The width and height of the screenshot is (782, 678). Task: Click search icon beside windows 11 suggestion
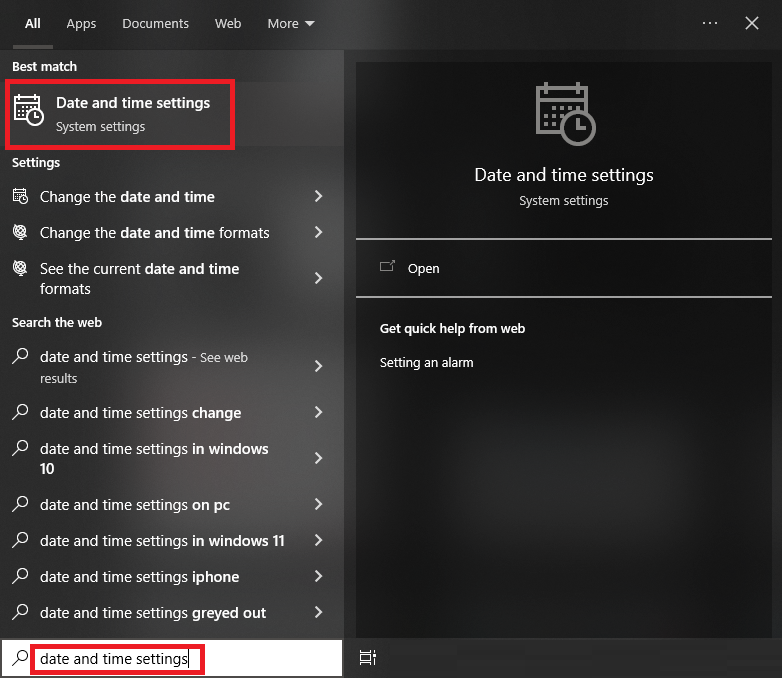(x=20, y=540)
